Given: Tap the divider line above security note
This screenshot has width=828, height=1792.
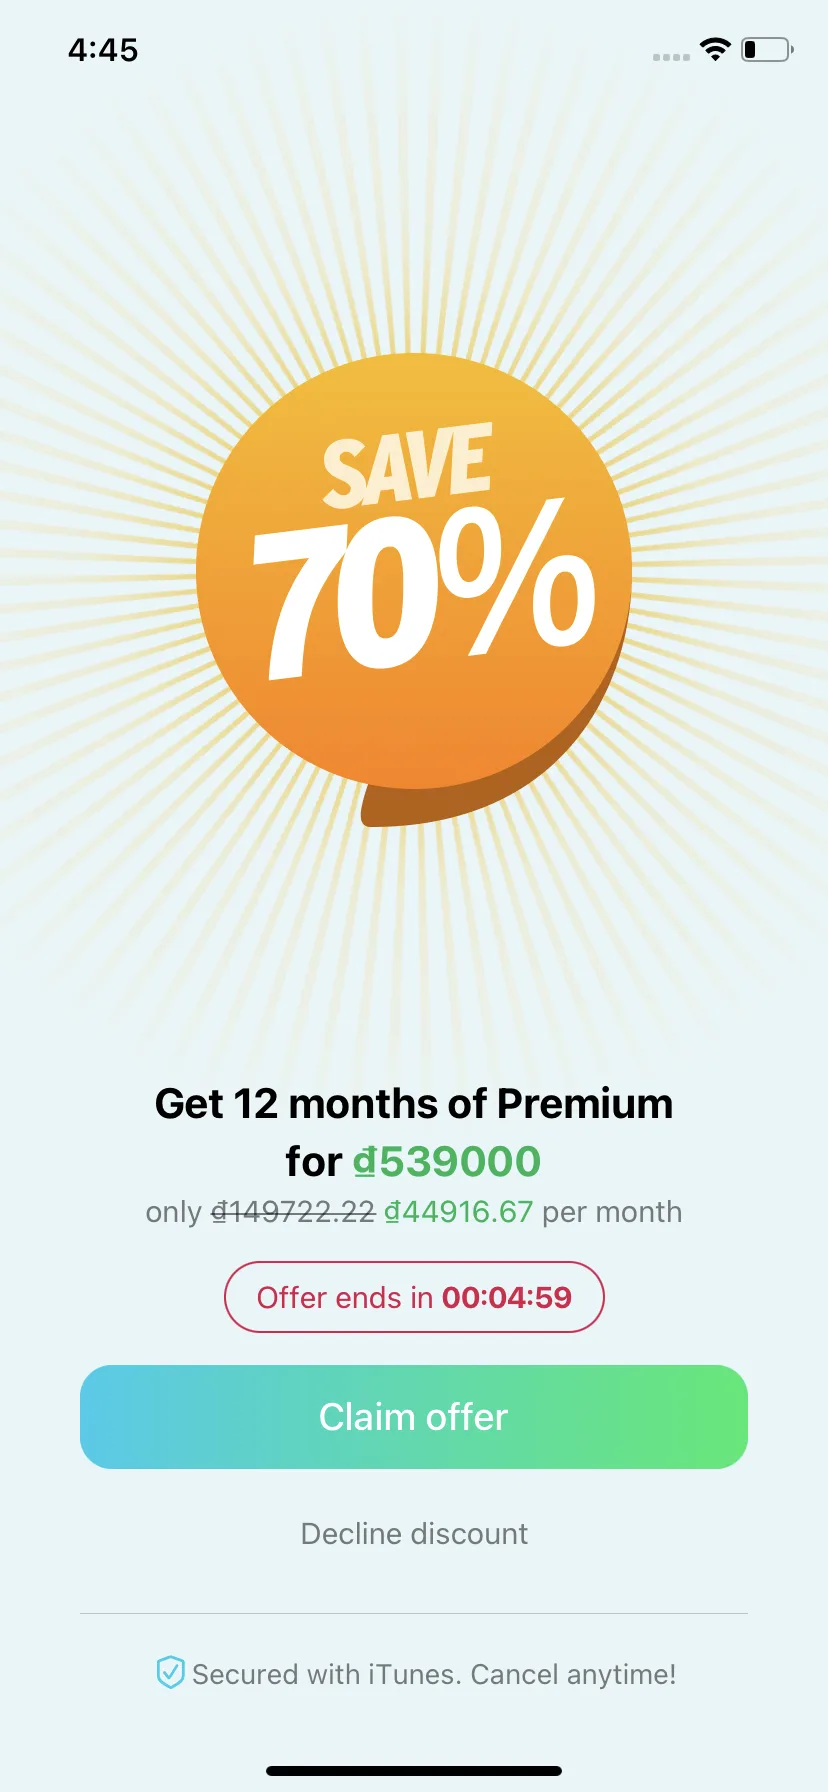Looking at the screenshot, I should [x=414, y=1613].
